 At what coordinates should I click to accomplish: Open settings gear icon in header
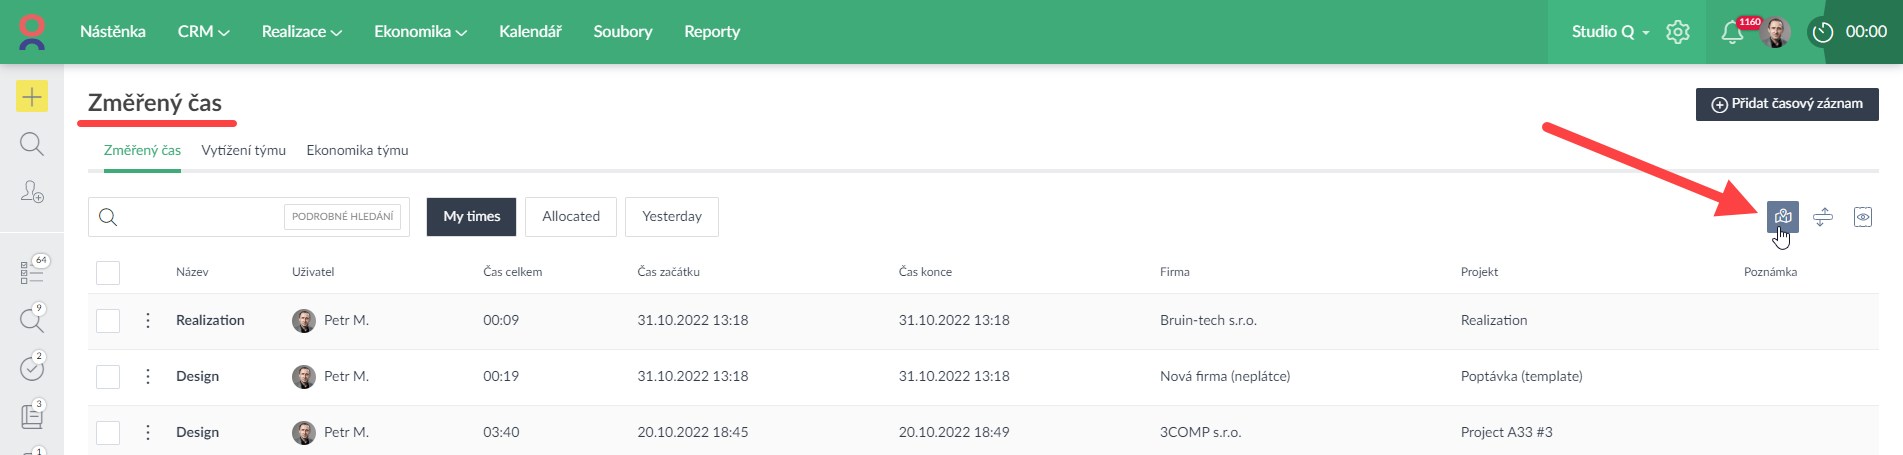1678,32
